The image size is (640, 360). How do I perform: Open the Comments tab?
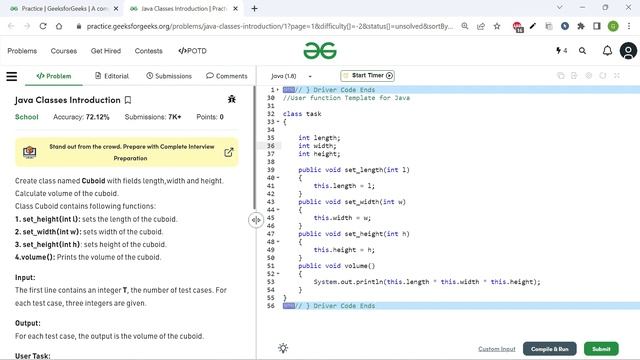[x=227, y=76]
